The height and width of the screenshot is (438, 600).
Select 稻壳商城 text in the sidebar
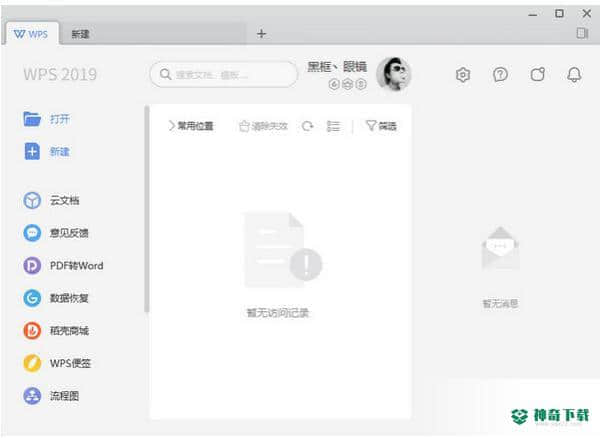coord(69,331)
